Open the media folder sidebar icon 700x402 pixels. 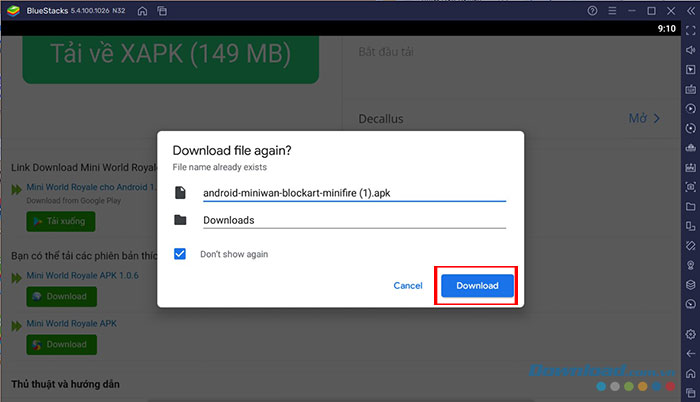click(x=690, y=205)
